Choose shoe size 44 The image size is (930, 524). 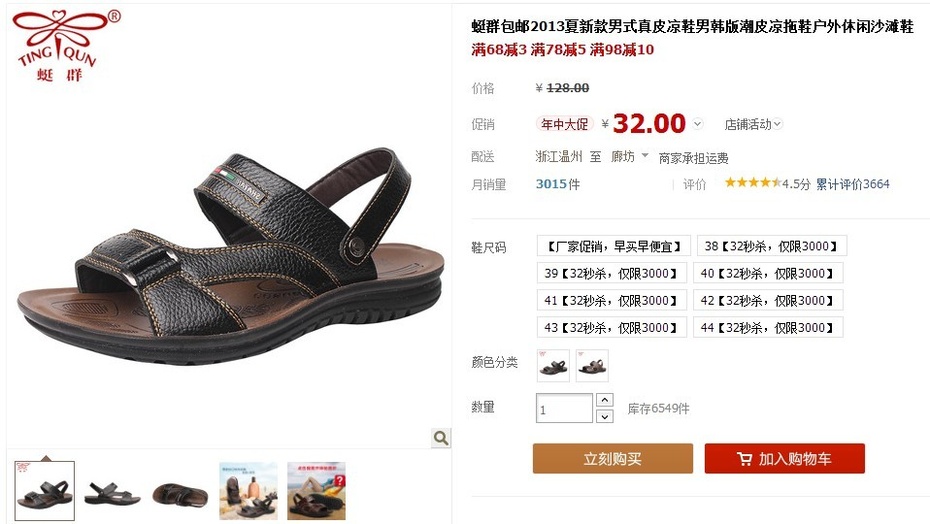pyautogui.click(x=768, y=327)
